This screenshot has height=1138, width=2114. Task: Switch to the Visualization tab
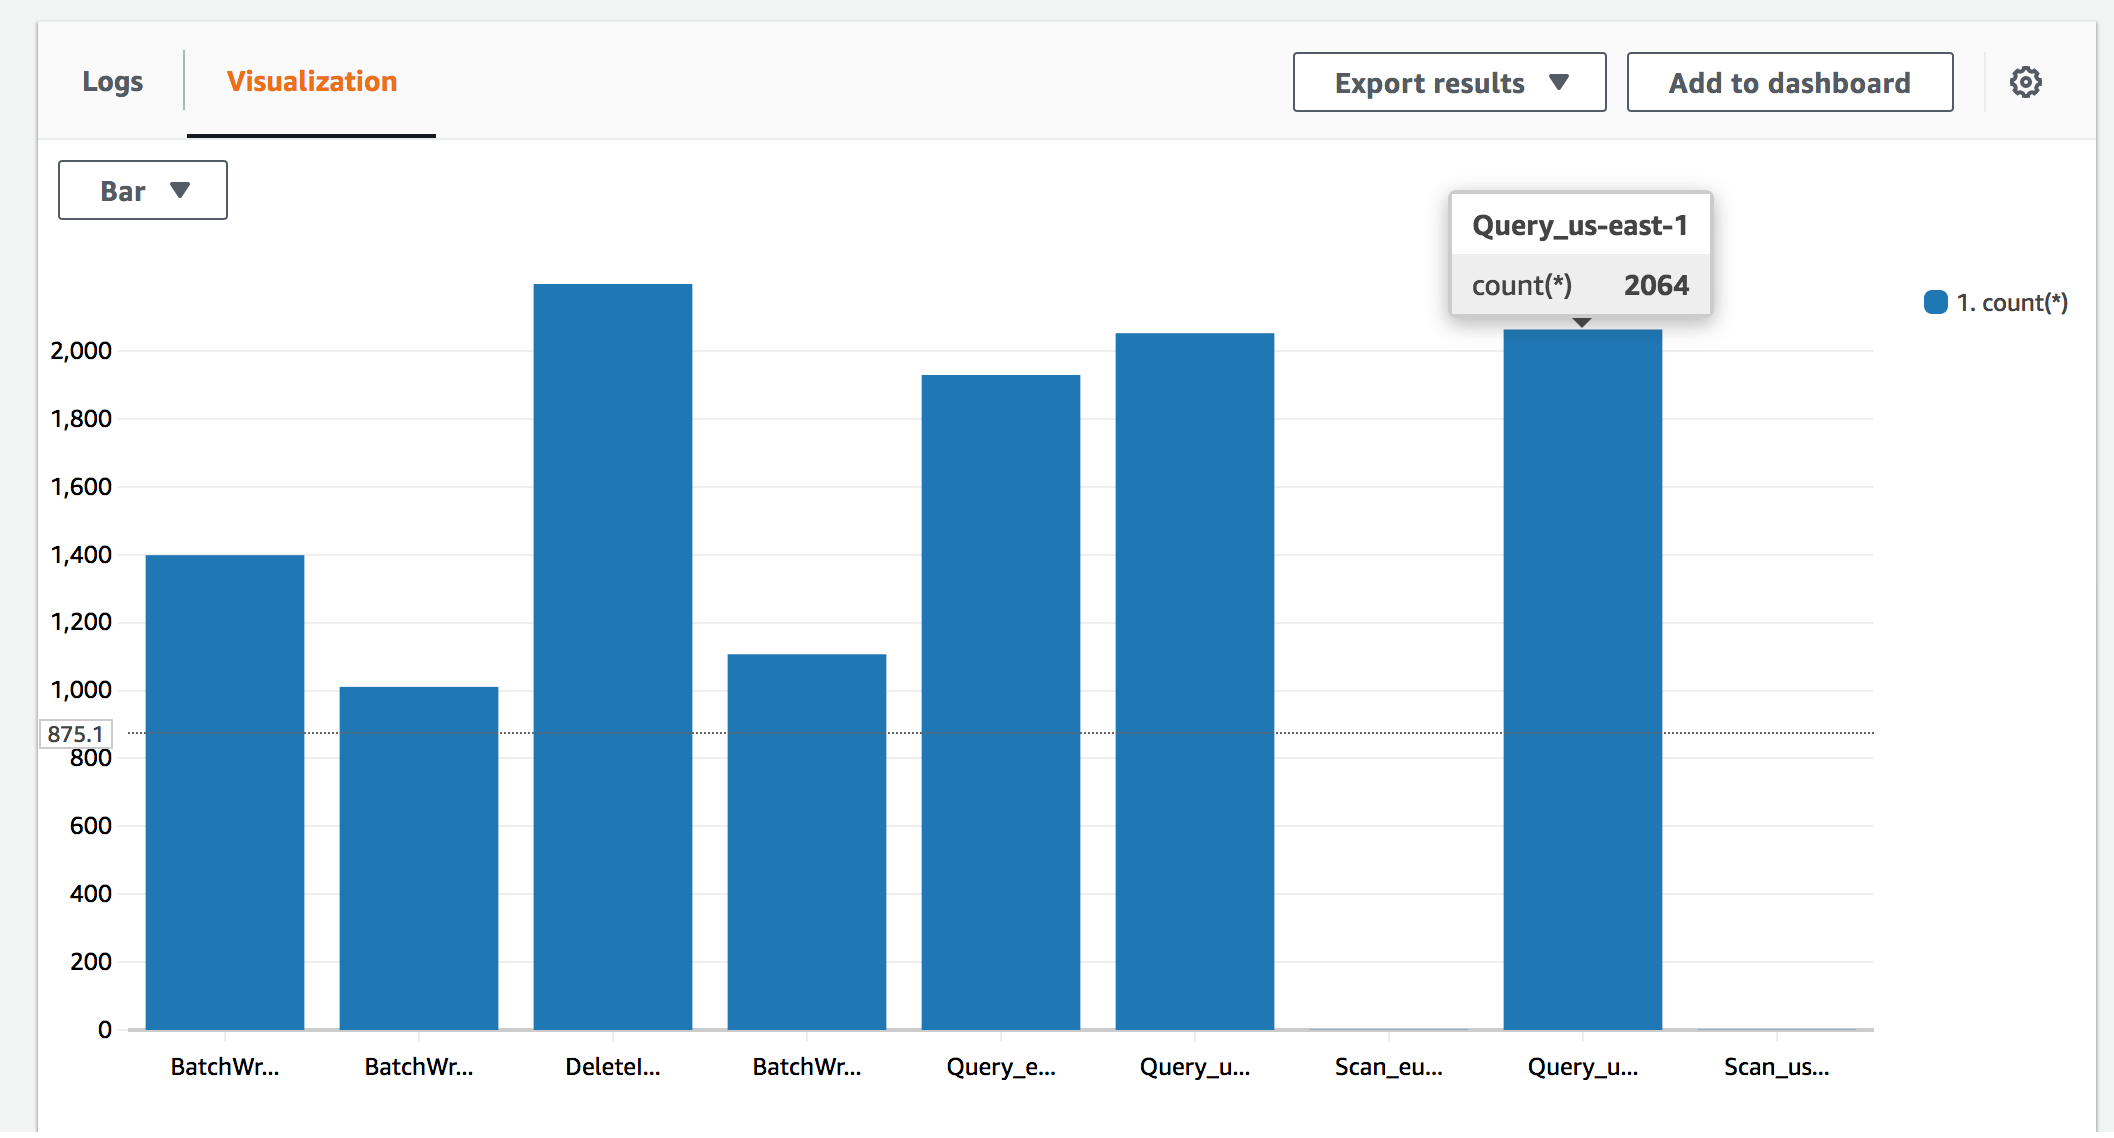click(x=311, y=81)
